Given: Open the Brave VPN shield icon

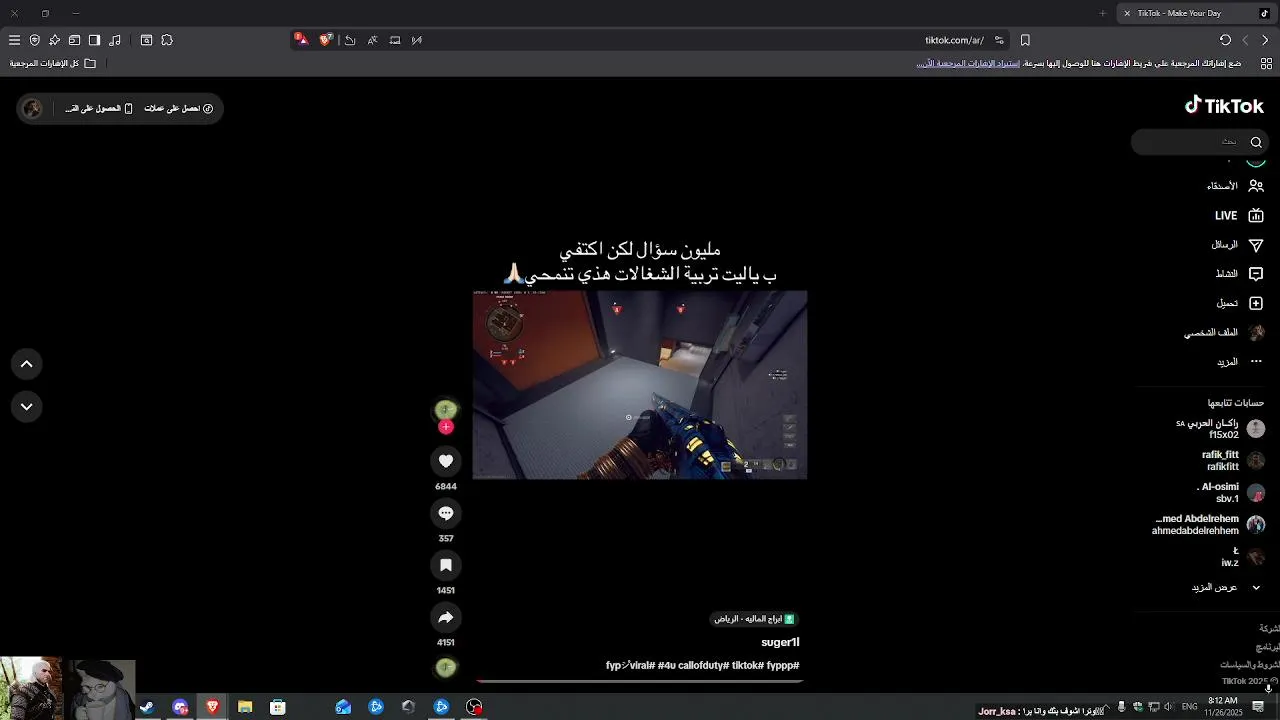Looking at the screenshot, I should pos(35,40).
